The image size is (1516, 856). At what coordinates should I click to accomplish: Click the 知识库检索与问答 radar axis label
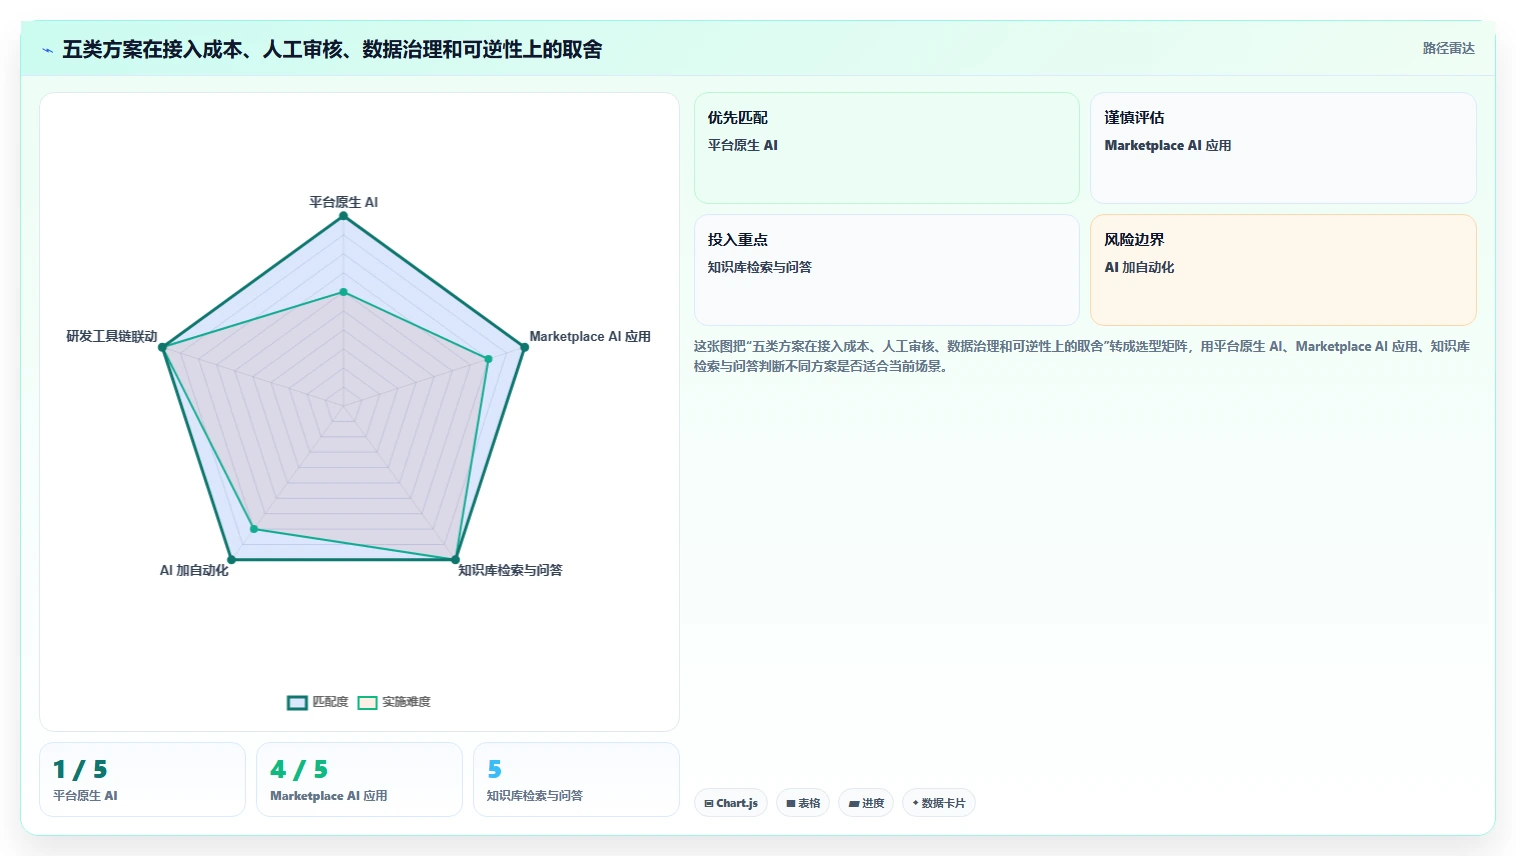pos(510,570)
